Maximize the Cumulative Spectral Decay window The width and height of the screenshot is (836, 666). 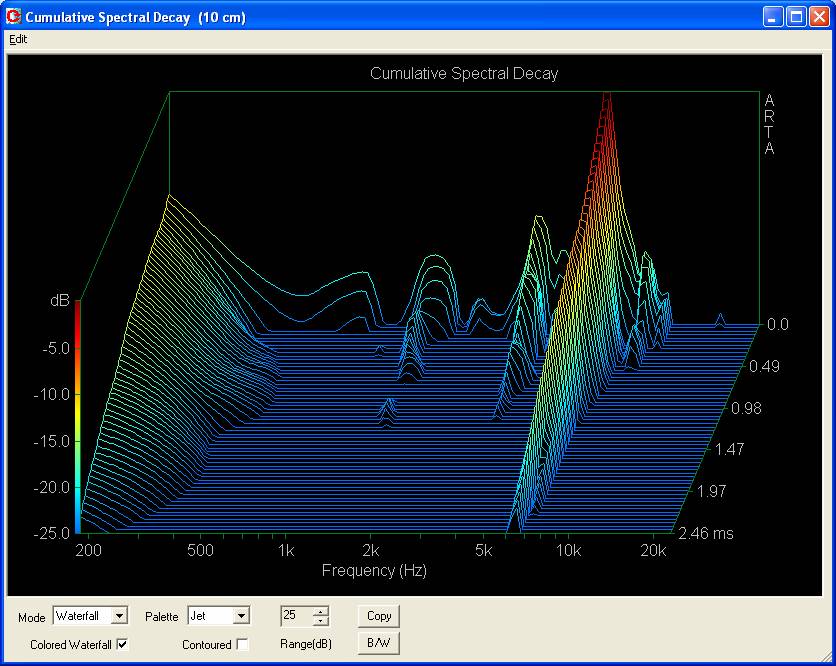[x=796, y=17]
